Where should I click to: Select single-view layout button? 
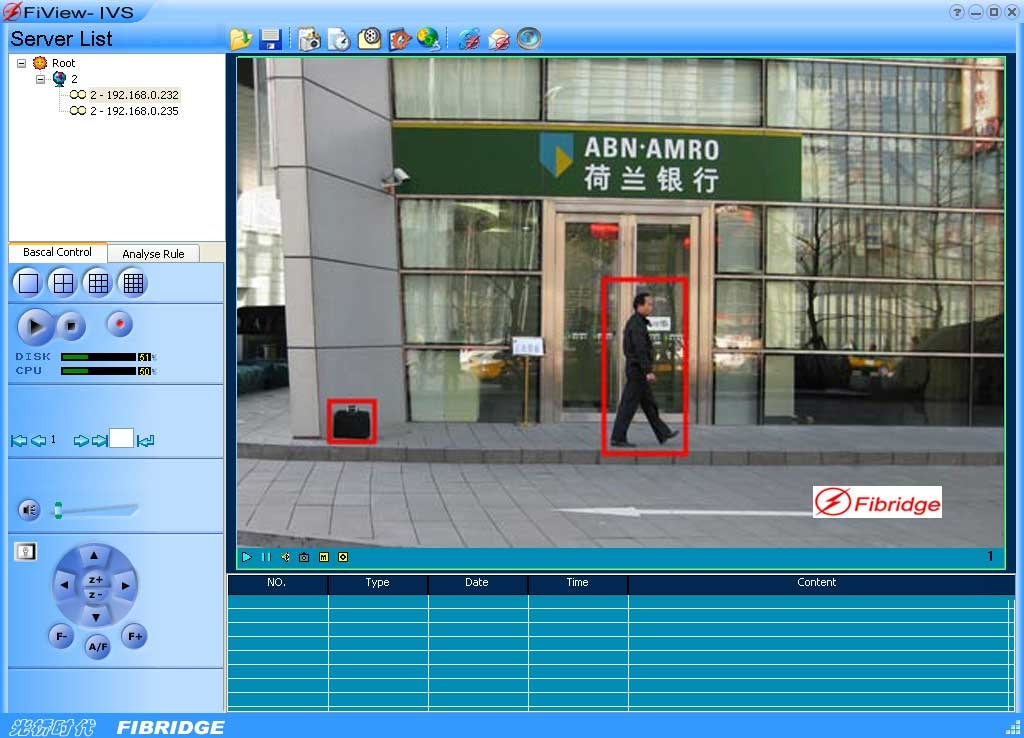click(28, 283)
